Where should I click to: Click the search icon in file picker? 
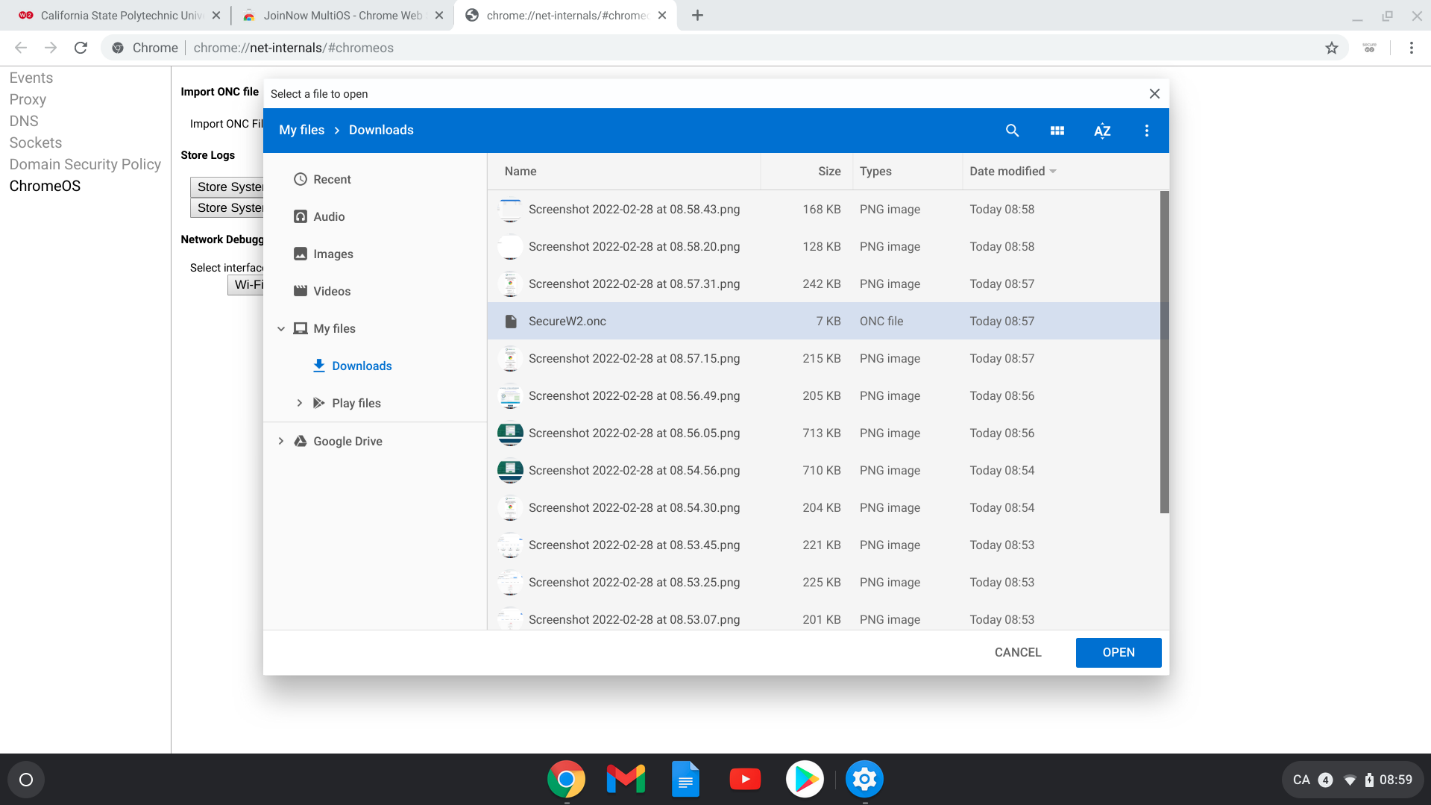tap(1012, 130)
